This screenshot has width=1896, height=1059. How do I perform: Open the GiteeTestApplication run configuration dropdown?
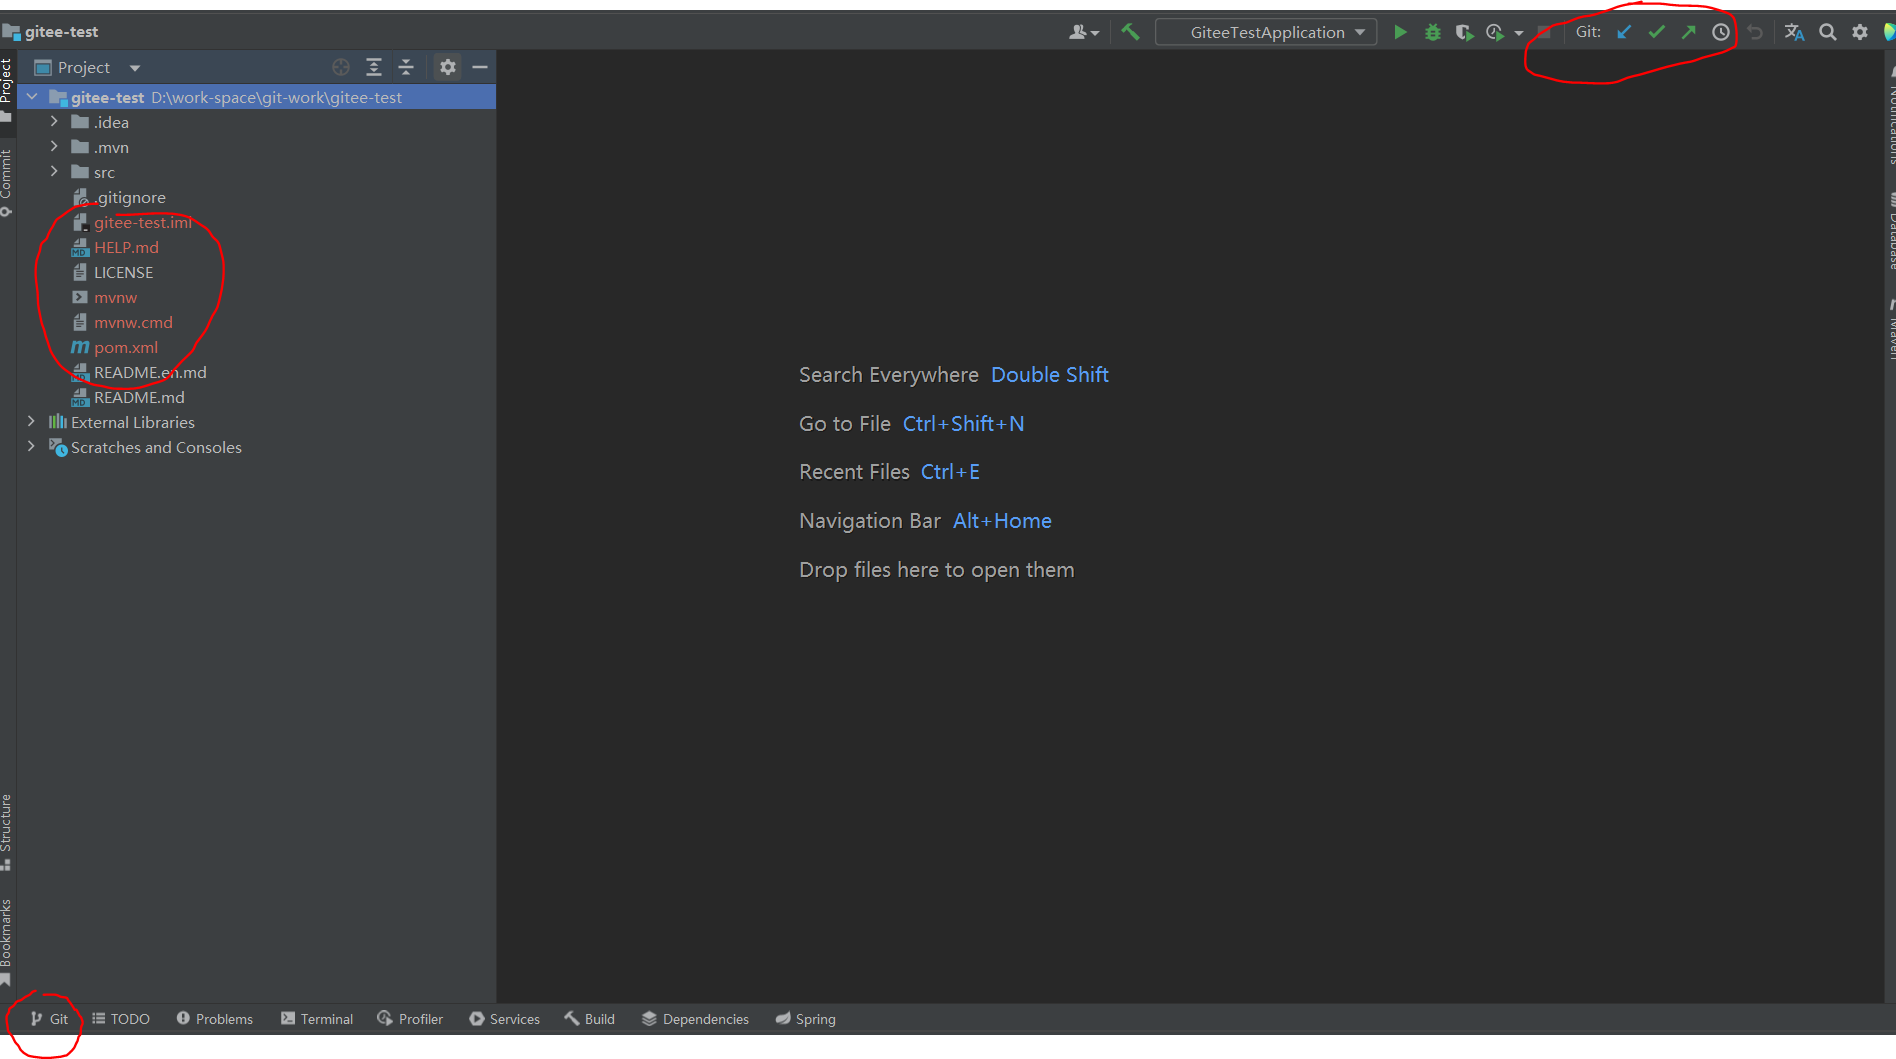tap(1266, 32)
